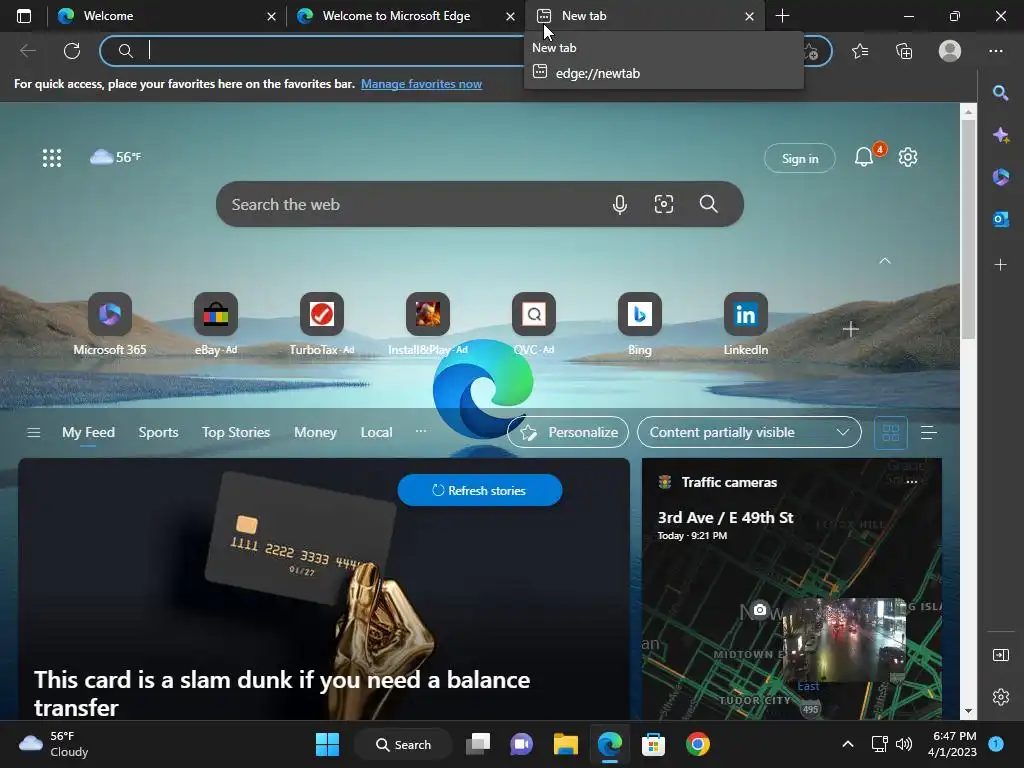This screenshot has width=1024, height=768.
Task: Start voice search with microphone icon
Action: (x=620, y=204)
